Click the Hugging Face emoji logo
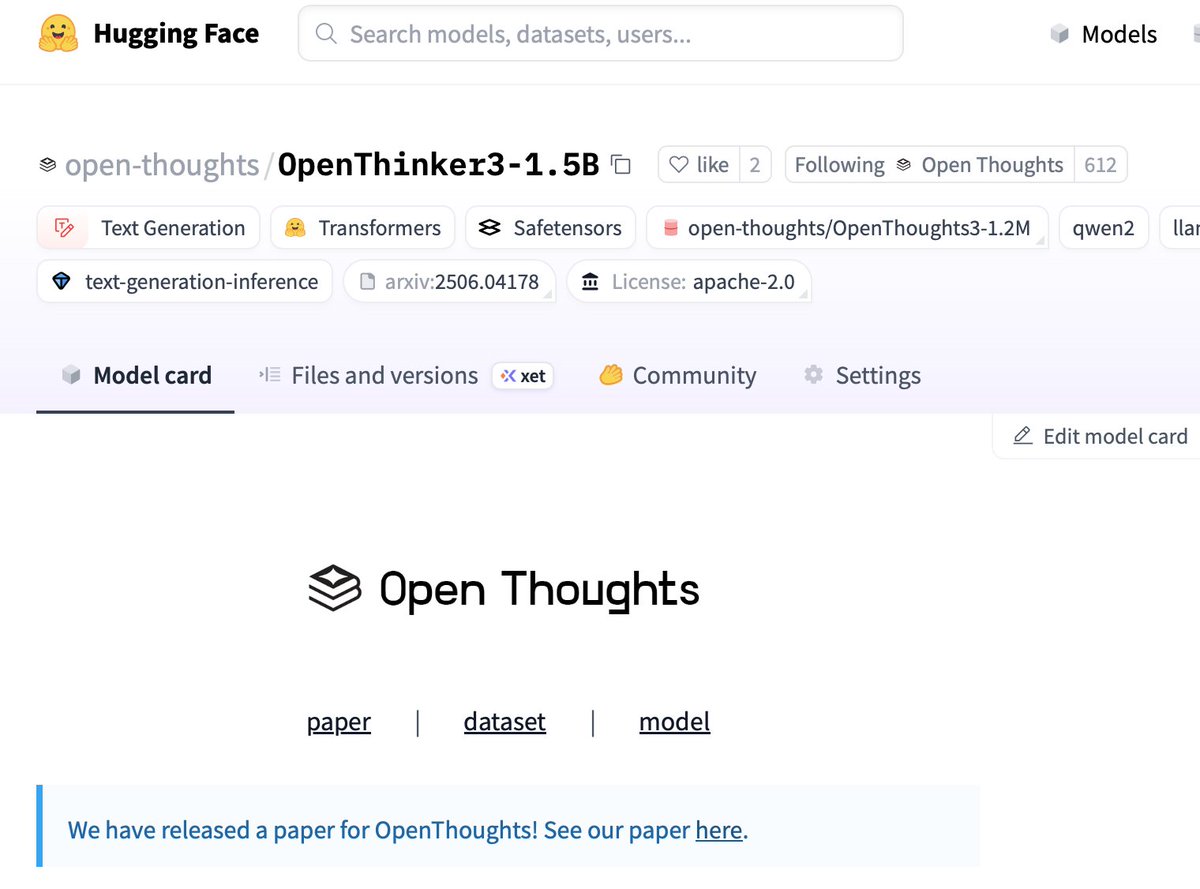This screenshot has height=889, width=1200. pyautogui.click(x=59, y=34)
